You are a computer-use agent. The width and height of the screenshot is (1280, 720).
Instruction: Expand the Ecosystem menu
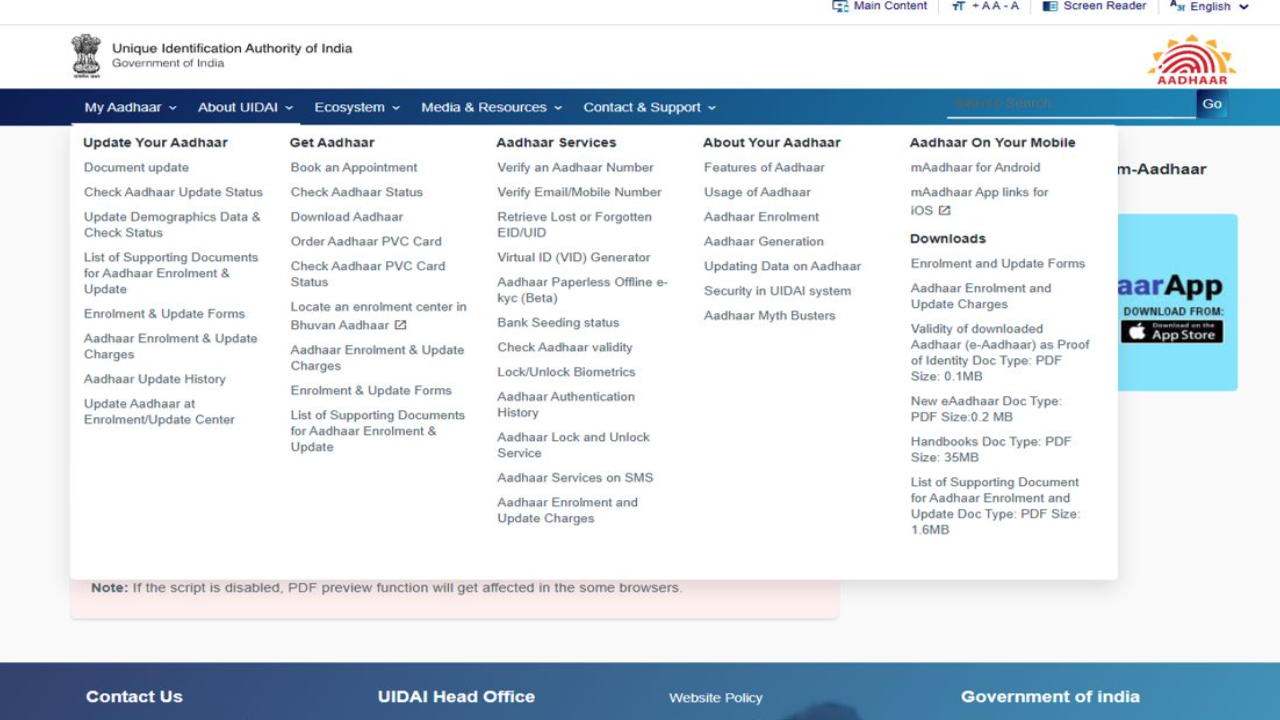point(356,107)
